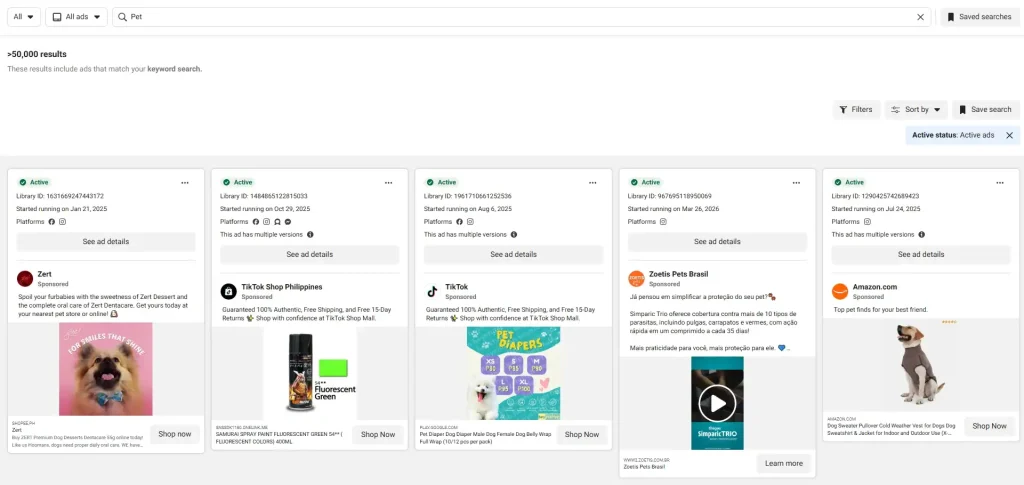Click Instagram platform icon on Amazon.com card
This screenshot has height=485, width=1024.
point(867,222)
